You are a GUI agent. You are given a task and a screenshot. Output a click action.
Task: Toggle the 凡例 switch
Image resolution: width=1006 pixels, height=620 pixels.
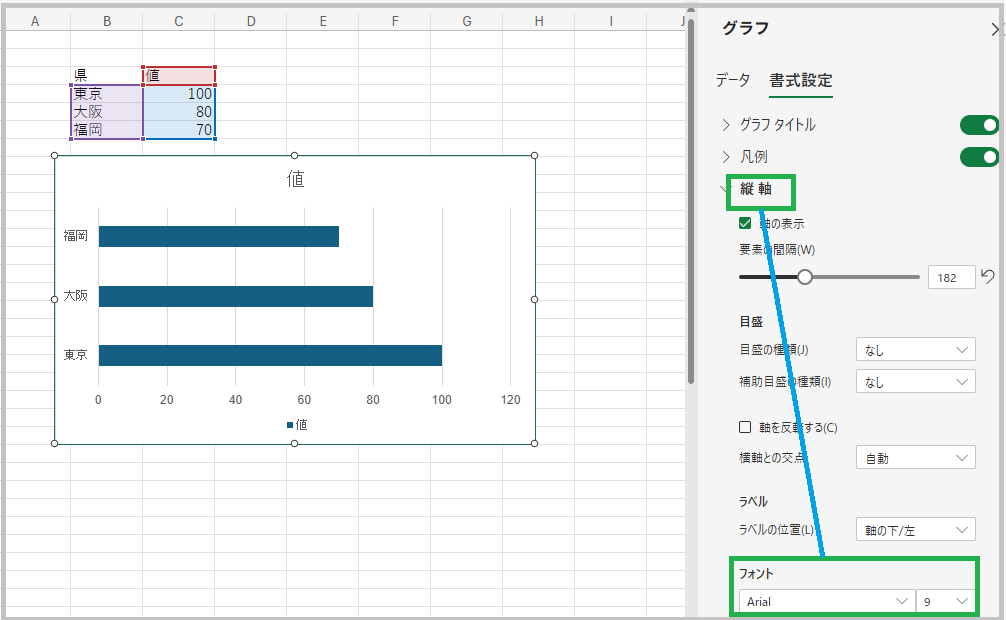tap(979, 157)
